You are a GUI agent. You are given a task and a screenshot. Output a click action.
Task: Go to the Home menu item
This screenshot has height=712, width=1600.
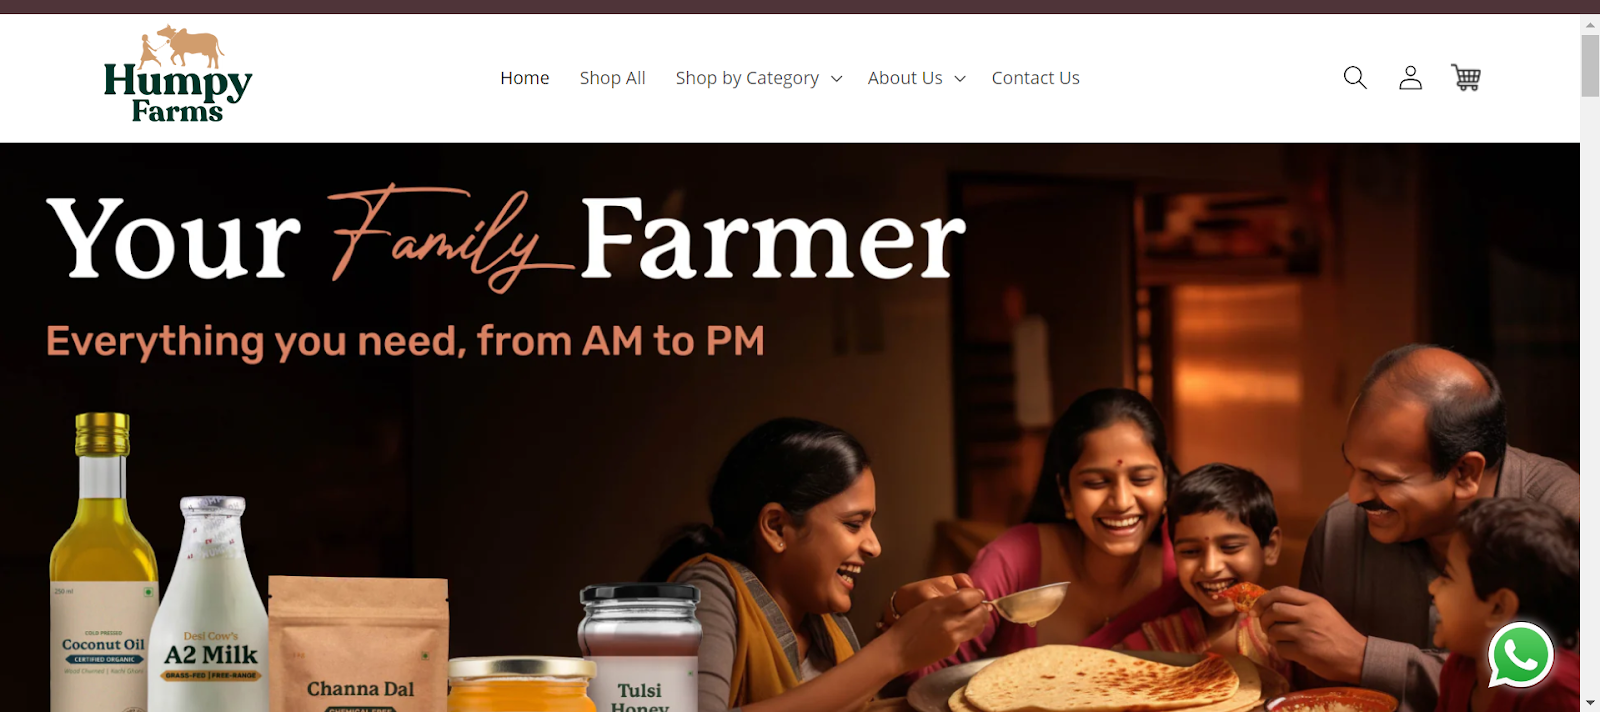point(525,78)
